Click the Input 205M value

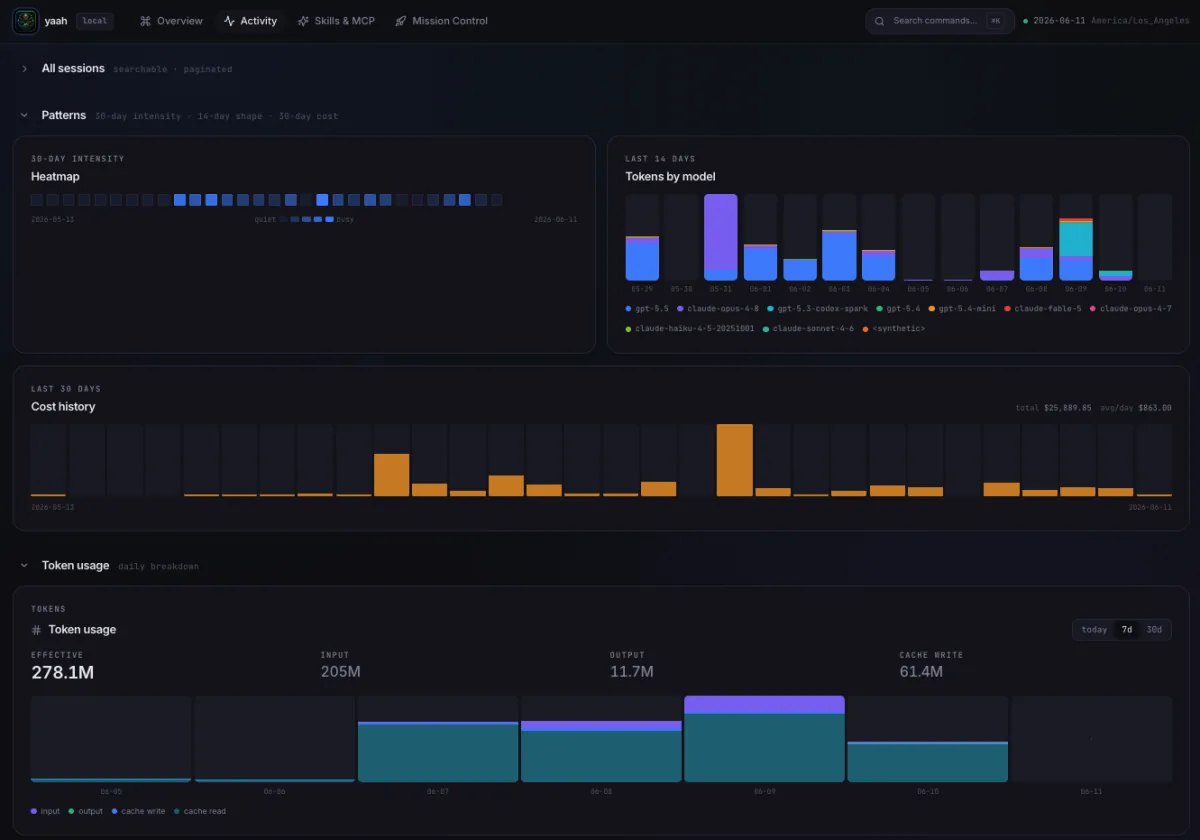pos(340,672)
